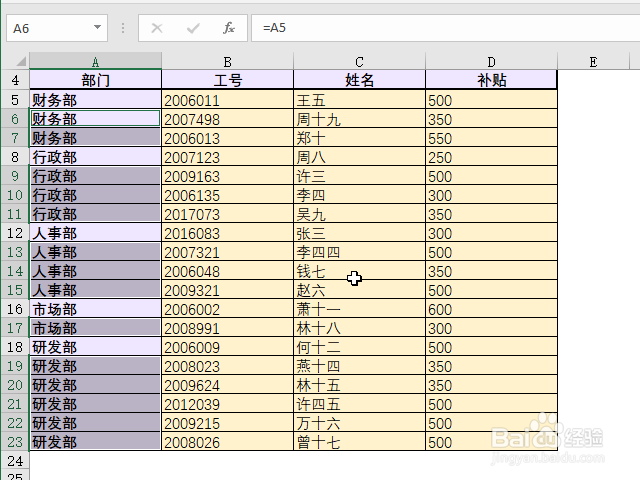
Task: Click the Name Box showing A6
Action: pyautogui.click(x=57, y=28)
